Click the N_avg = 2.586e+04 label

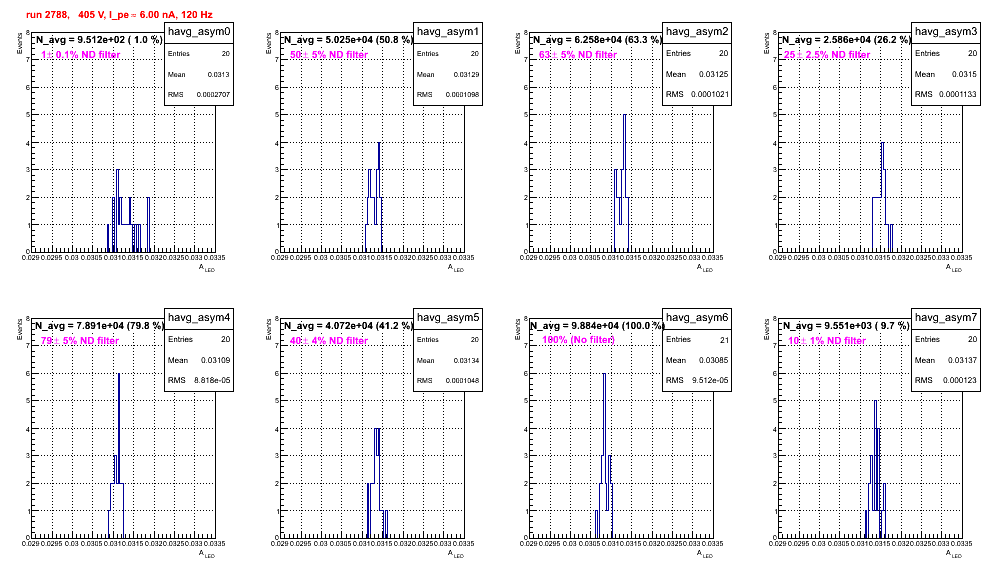coord(846,40)
